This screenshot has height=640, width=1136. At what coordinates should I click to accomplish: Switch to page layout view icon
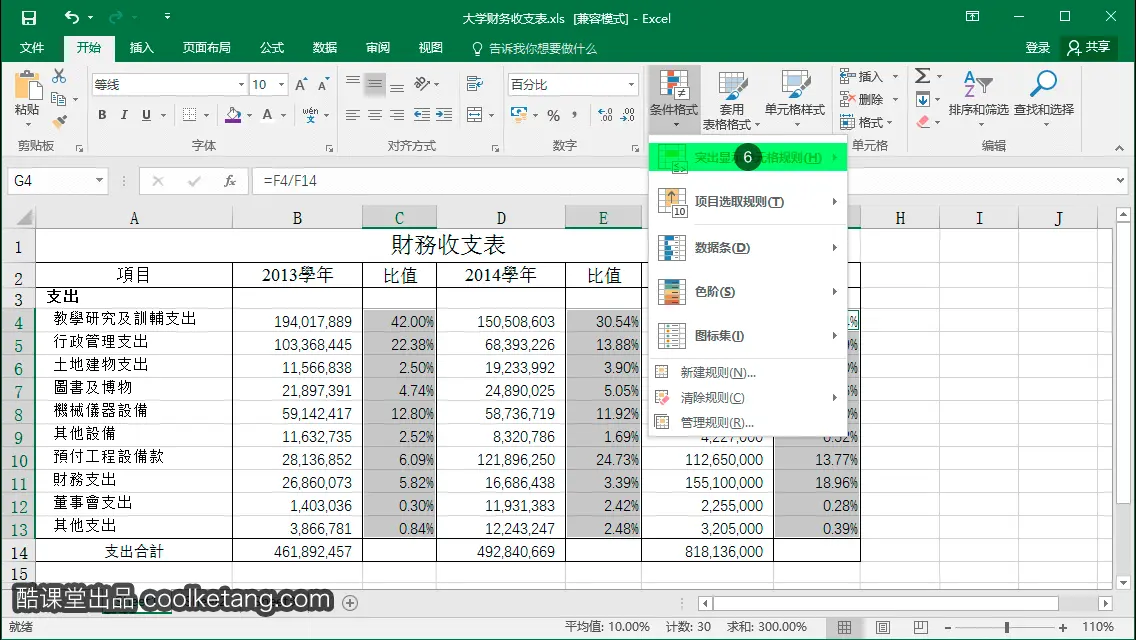(x=883, y=627)
